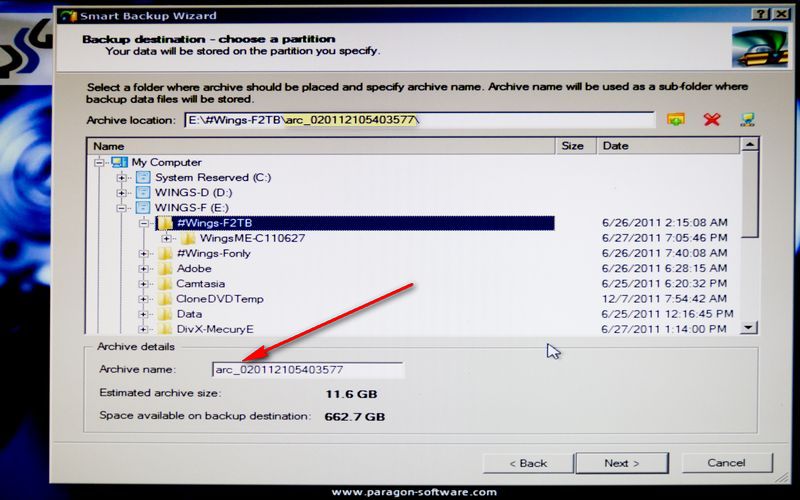Image resolution: width=800 pixels, height=500 pixels.
Task: Select the #Wings-F2TB folder row
Action: [x=355, y=223]
